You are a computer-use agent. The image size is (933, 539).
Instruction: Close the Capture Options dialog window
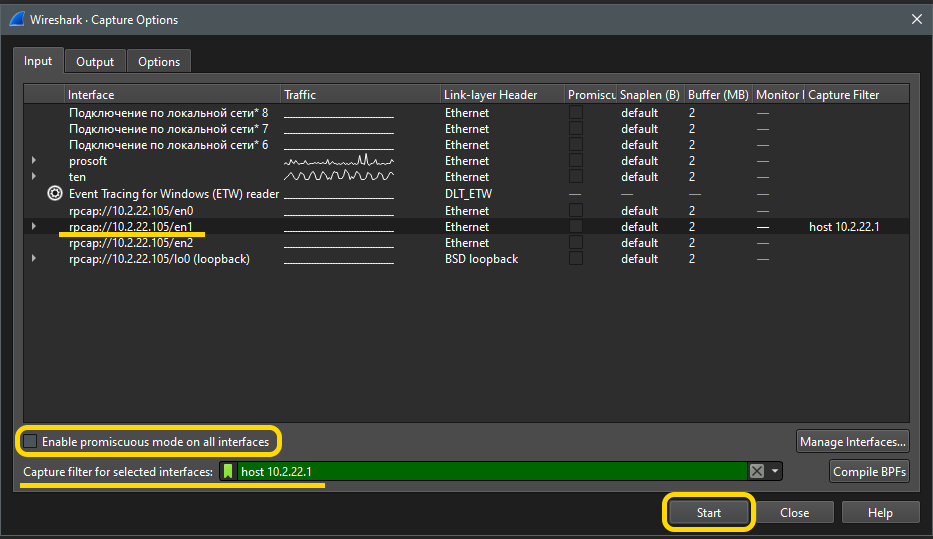[x=917, y=20]
